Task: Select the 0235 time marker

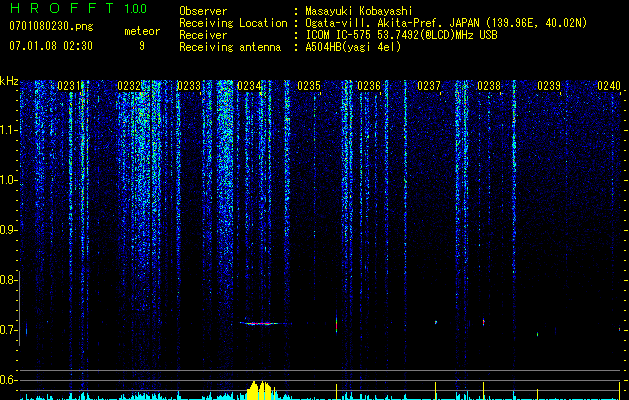Action: 309,85
